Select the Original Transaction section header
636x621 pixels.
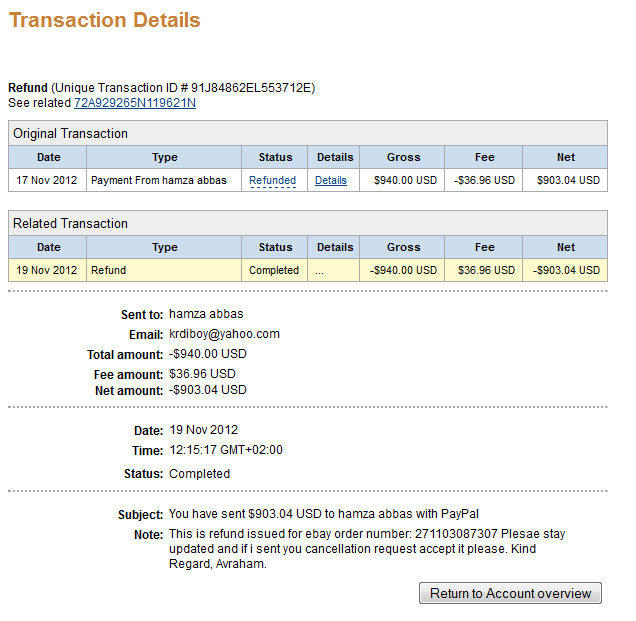click(71, 133)
